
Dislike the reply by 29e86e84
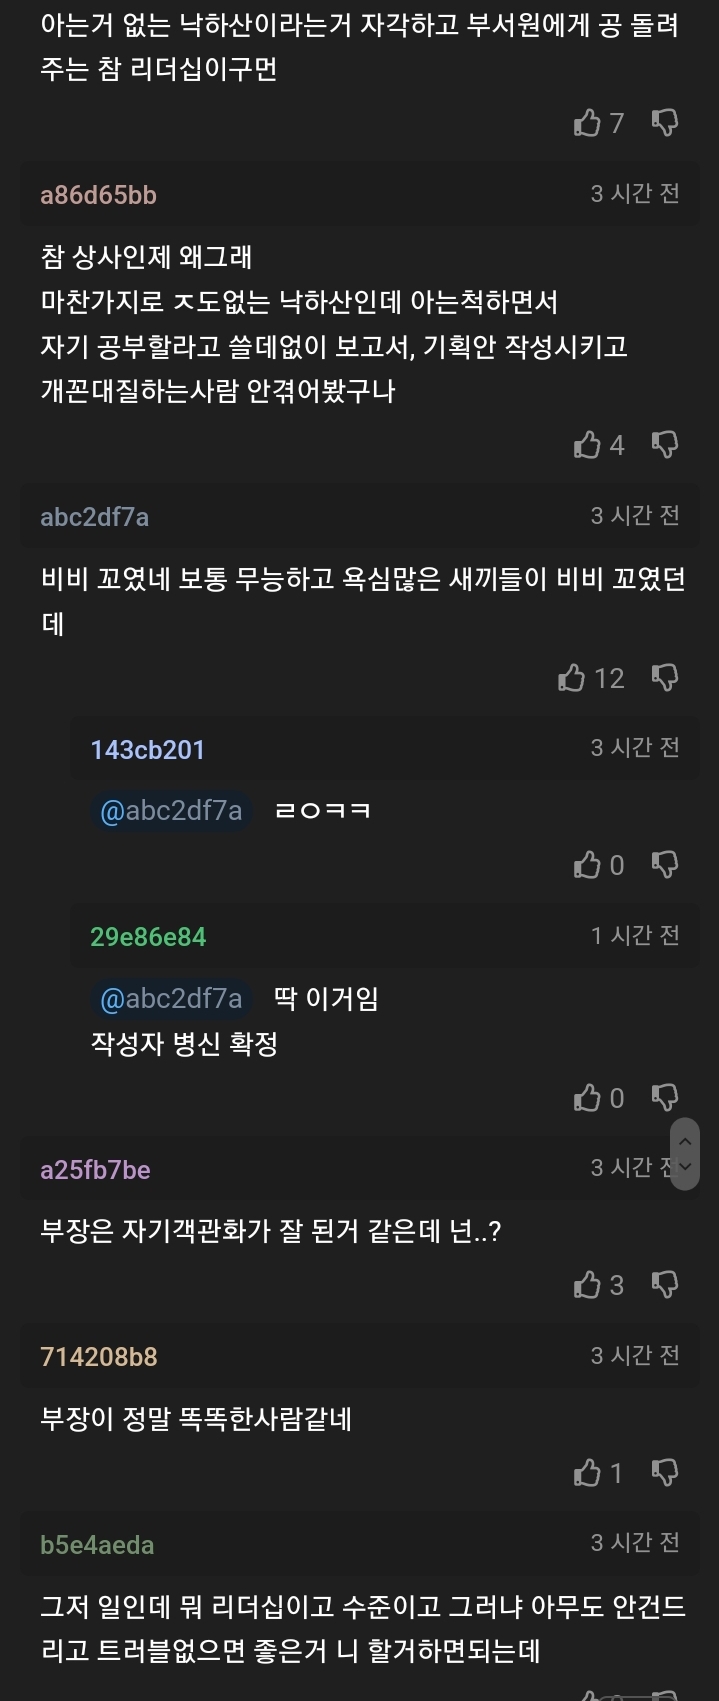point(665,1098)
